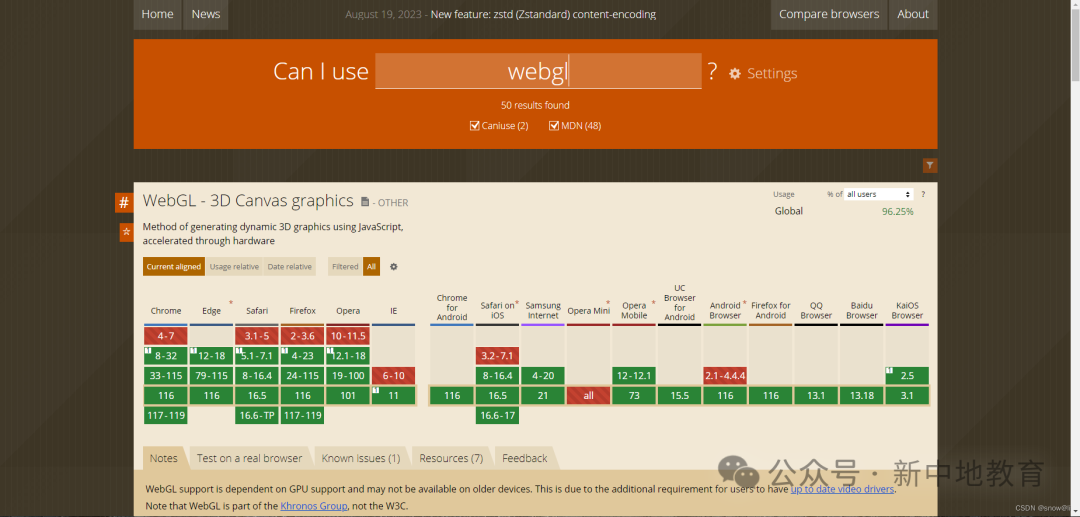Click the IE 6-10 cell
This screenshot has width=1080, height=517.
393,376
